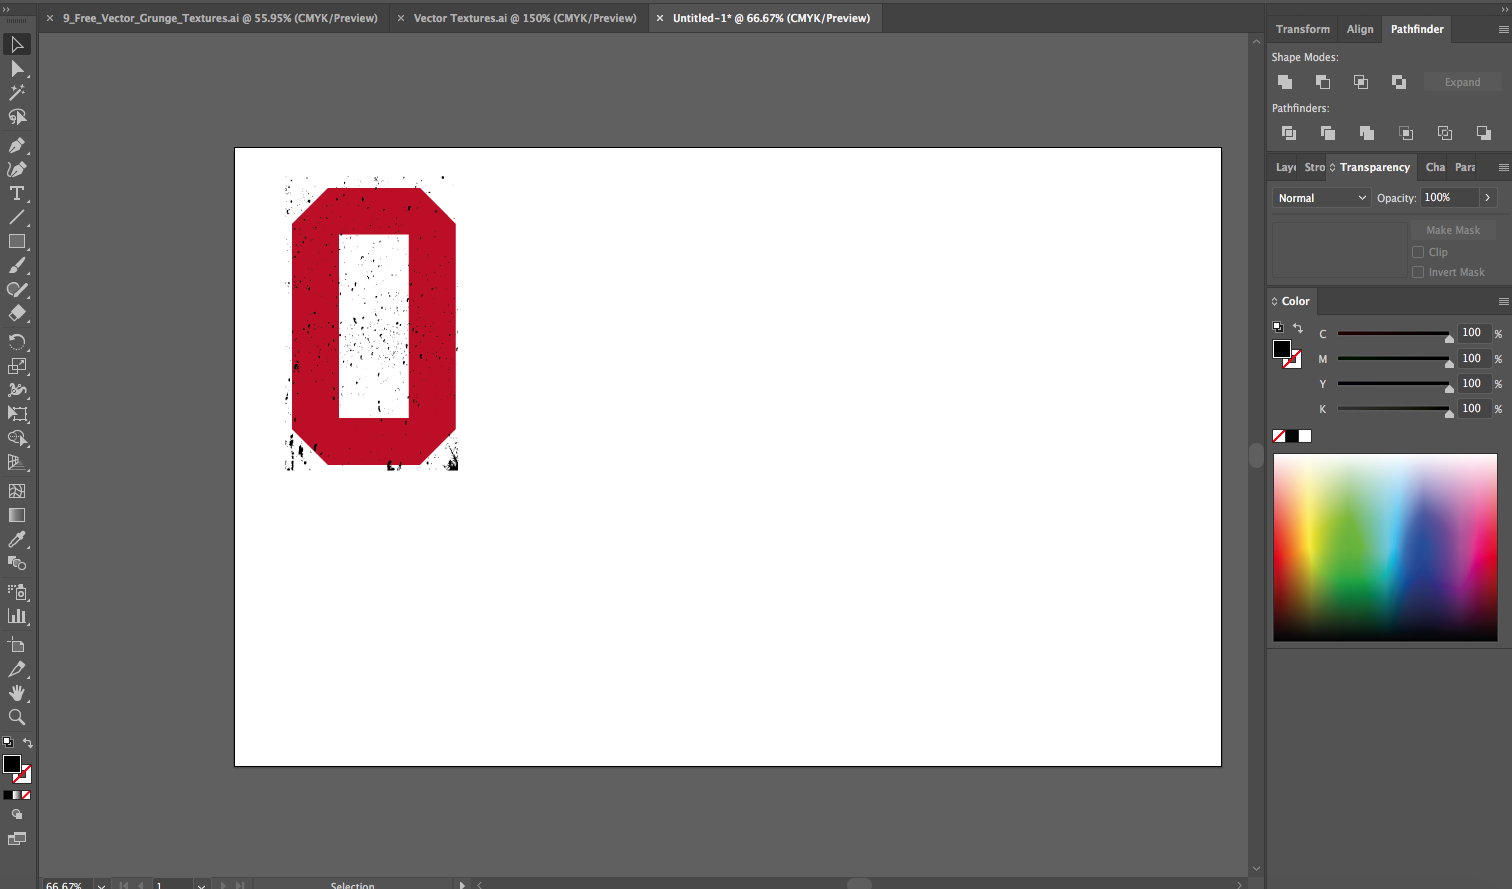This screenshot has width=1512, height=889.
Task: Reset default fill and stroke in Color panel
Action: [x=1278, y=327]
